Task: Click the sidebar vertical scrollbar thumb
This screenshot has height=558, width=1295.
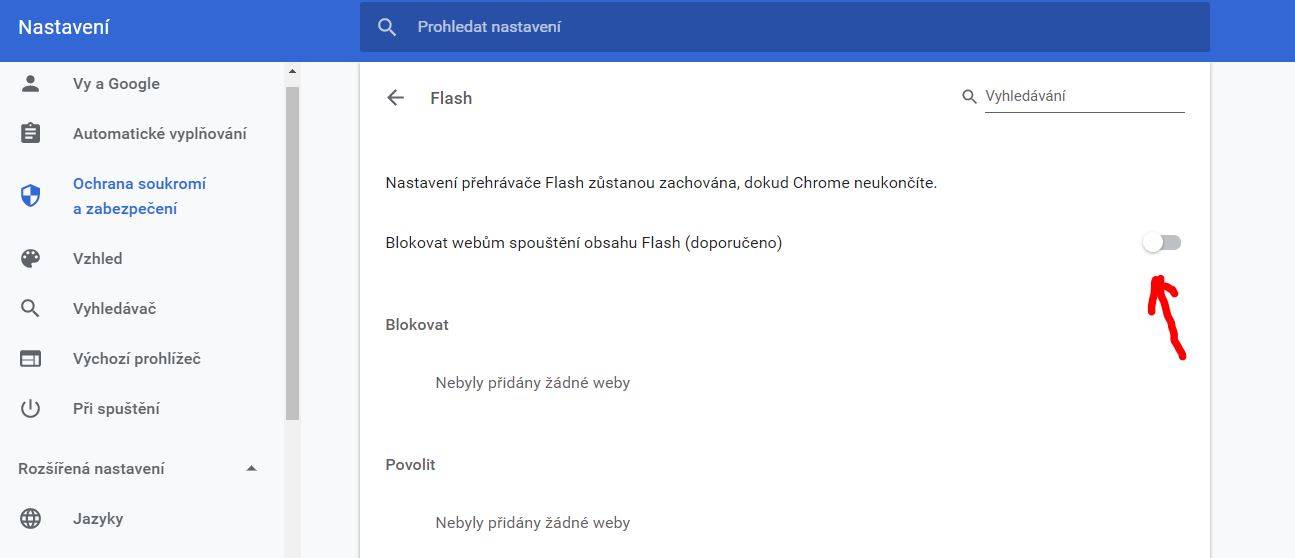Action: tap(292, 252)
